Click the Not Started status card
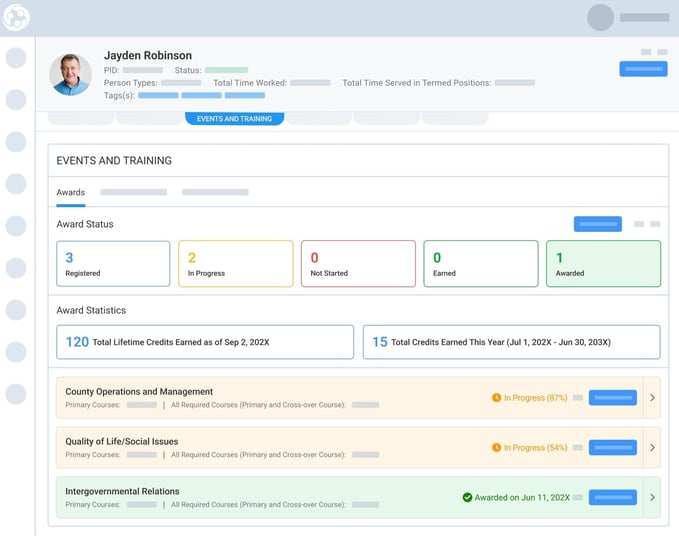The height and width of the screenshot is (536, 679). click(358, 264)
